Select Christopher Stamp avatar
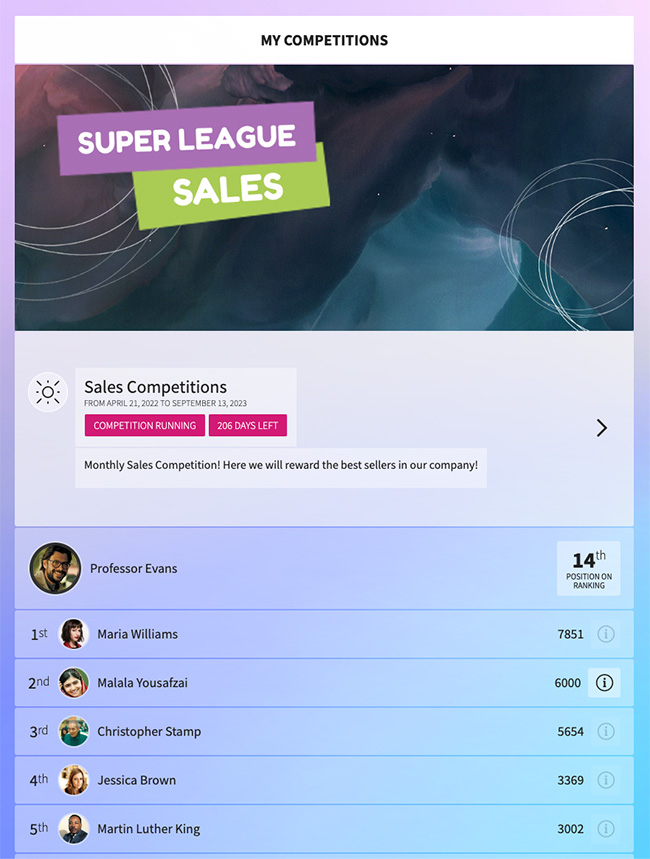This screenshot has width=650, height=859. 74,731
